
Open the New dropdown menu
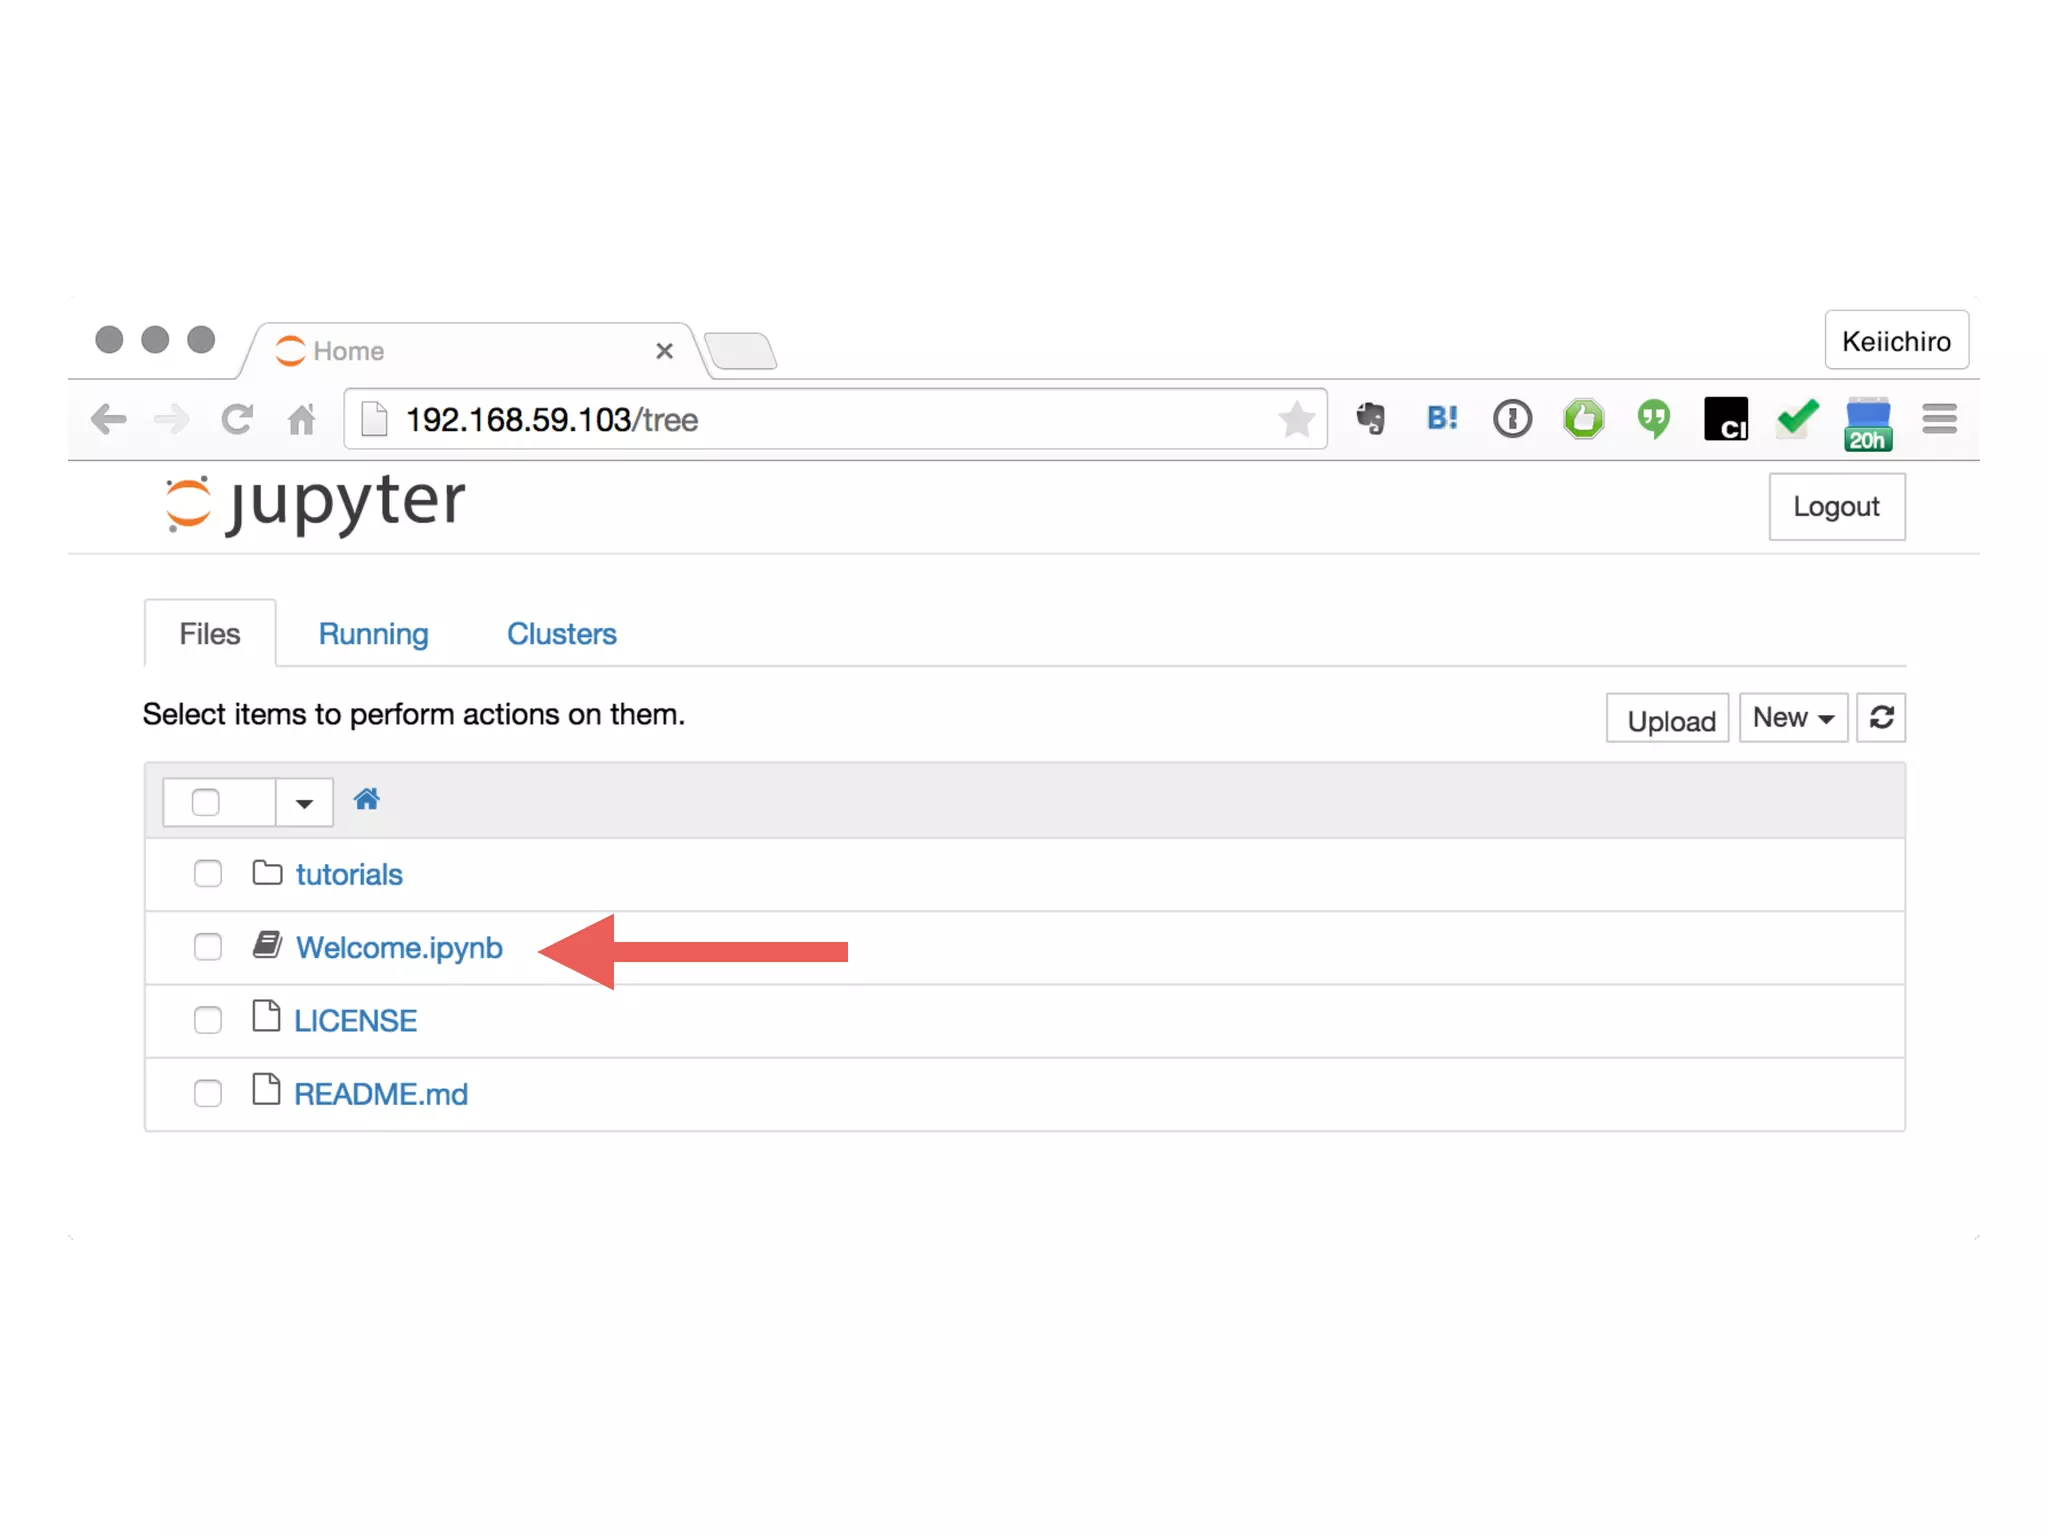click(x=1793, y=718)
